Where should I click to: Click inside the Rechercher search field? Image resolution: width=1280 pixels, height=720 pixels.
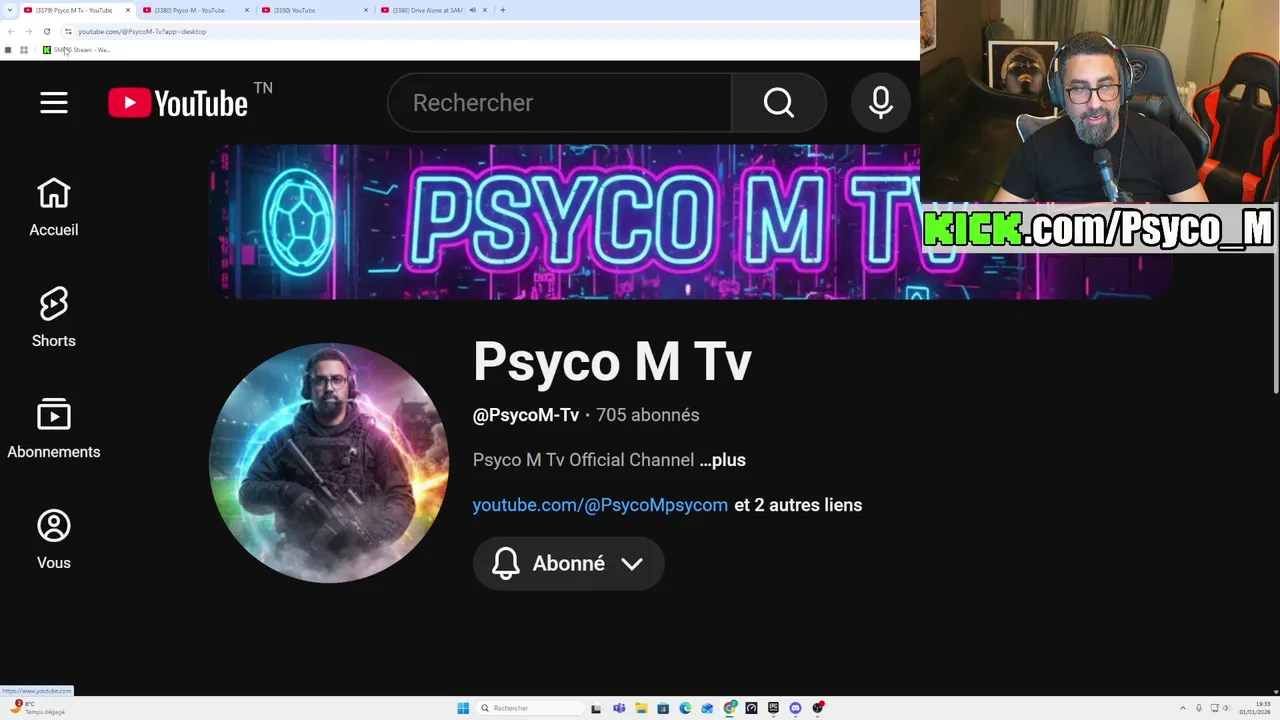pyautogui.click(x=560, y=103)
